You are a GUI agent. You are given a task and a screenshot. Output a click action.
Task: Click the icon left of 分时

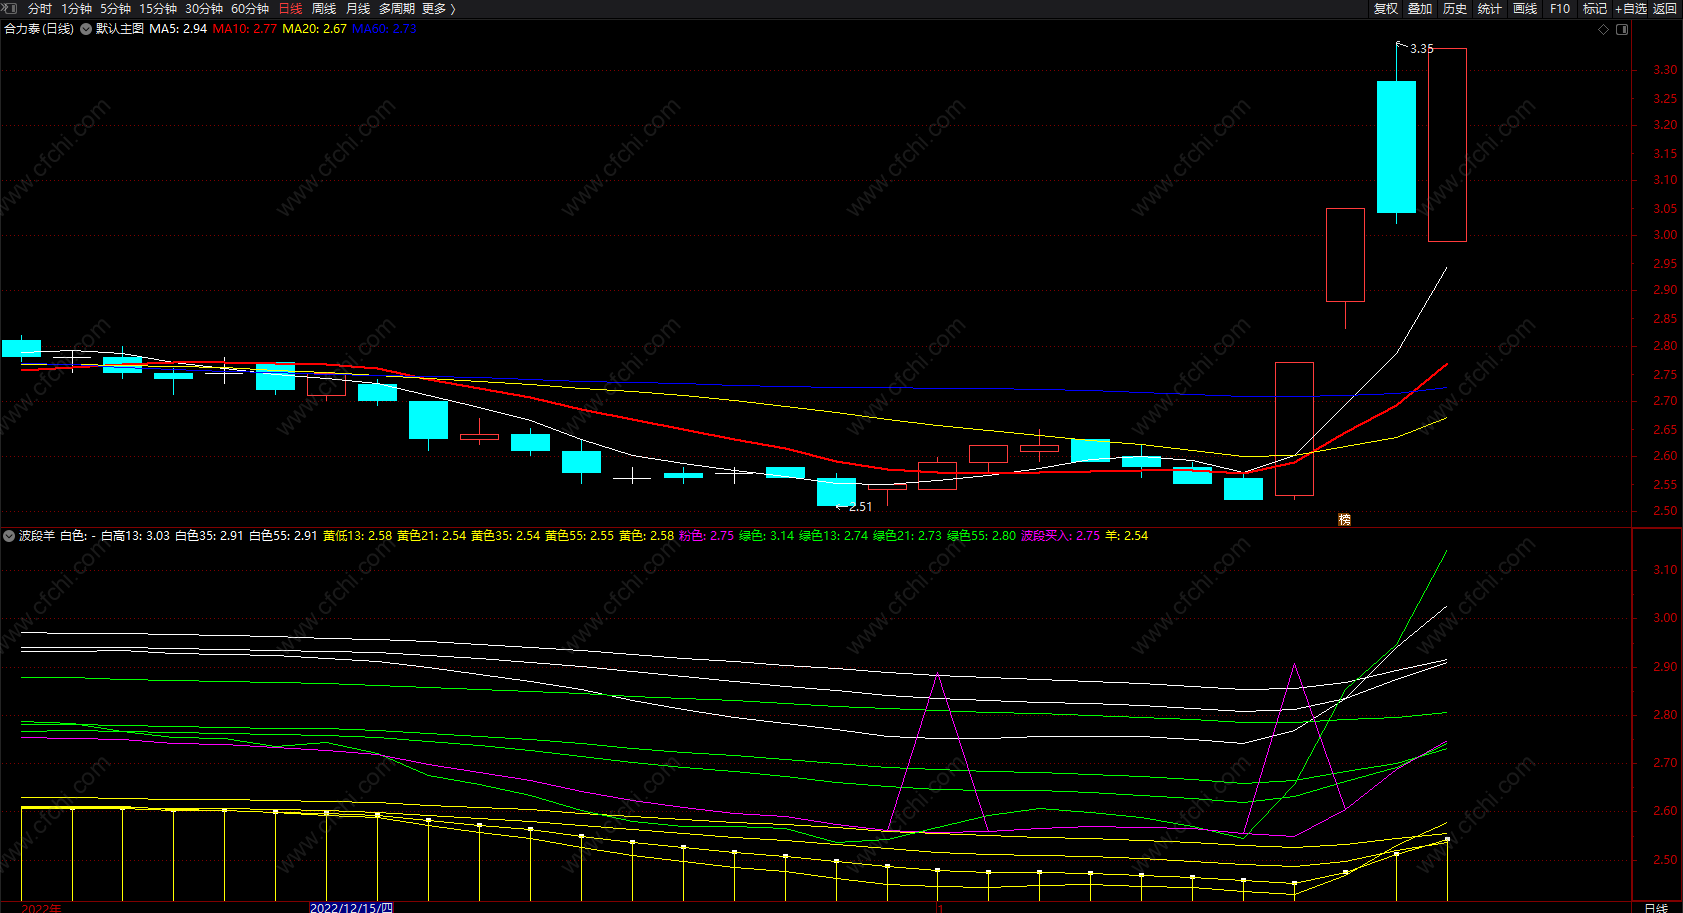click(x=10, y=8)
